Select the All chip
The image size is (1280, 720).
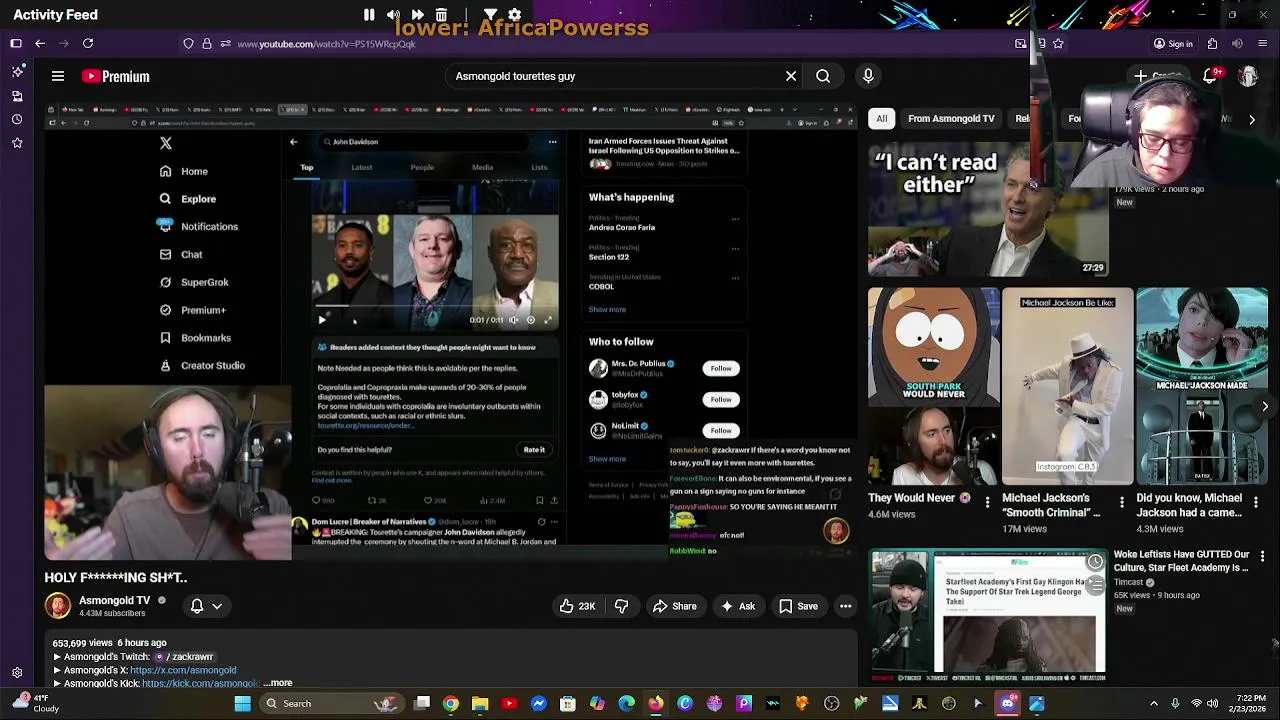(x=881, y=119)
